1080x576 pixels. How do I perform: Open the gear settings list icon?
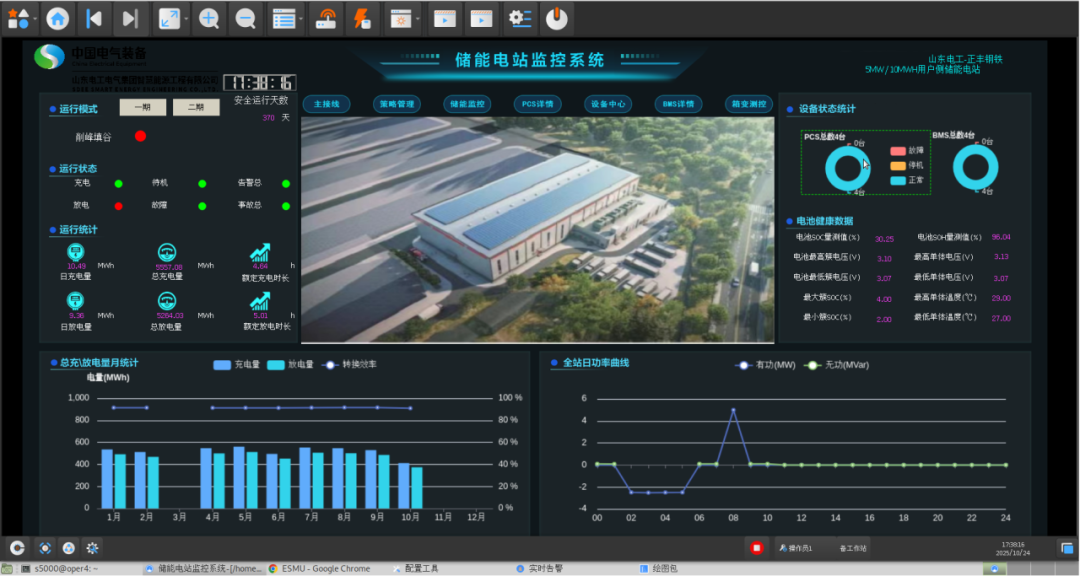click(520, 18)
